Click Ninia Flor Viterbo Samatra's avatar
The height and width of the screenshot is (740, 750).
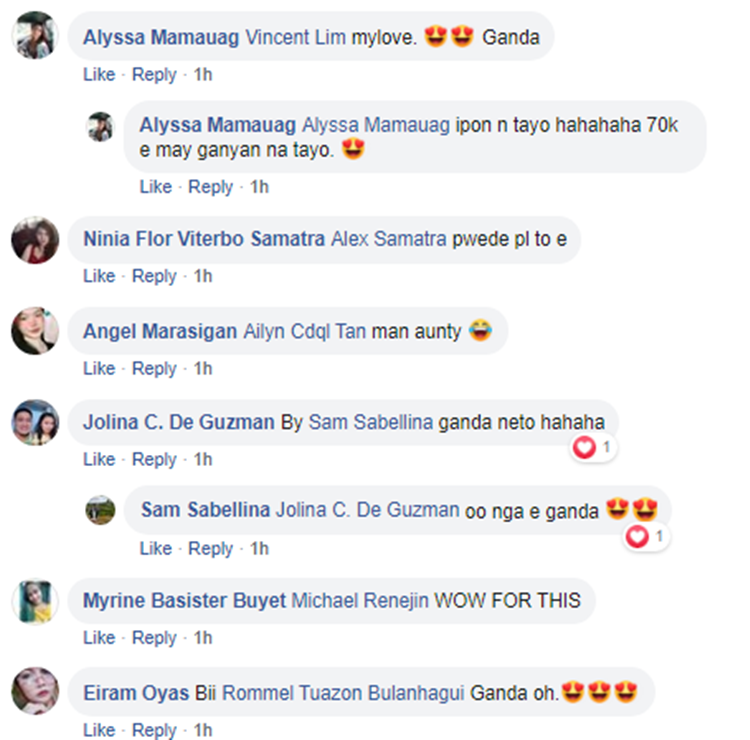tap(35, 240)
